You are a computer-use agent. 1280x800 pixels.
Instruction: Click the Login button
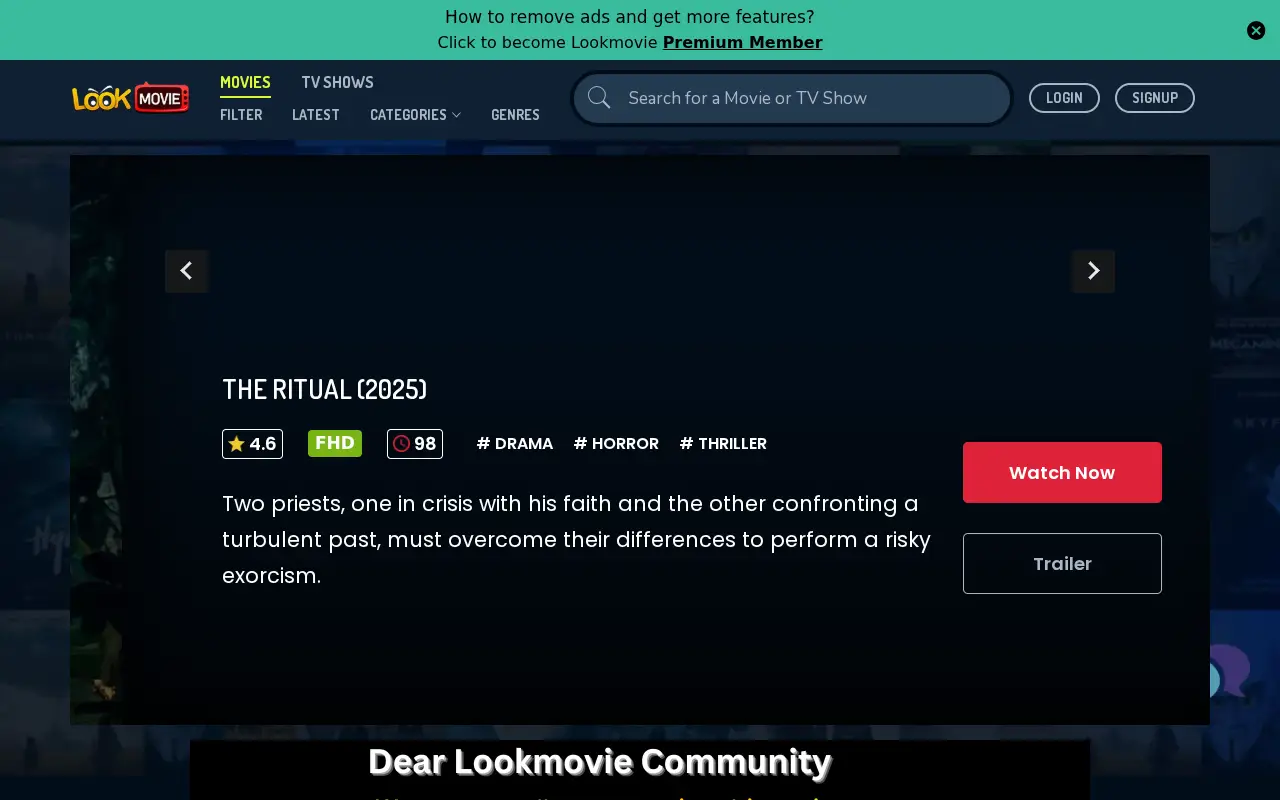pos(1064,98)
